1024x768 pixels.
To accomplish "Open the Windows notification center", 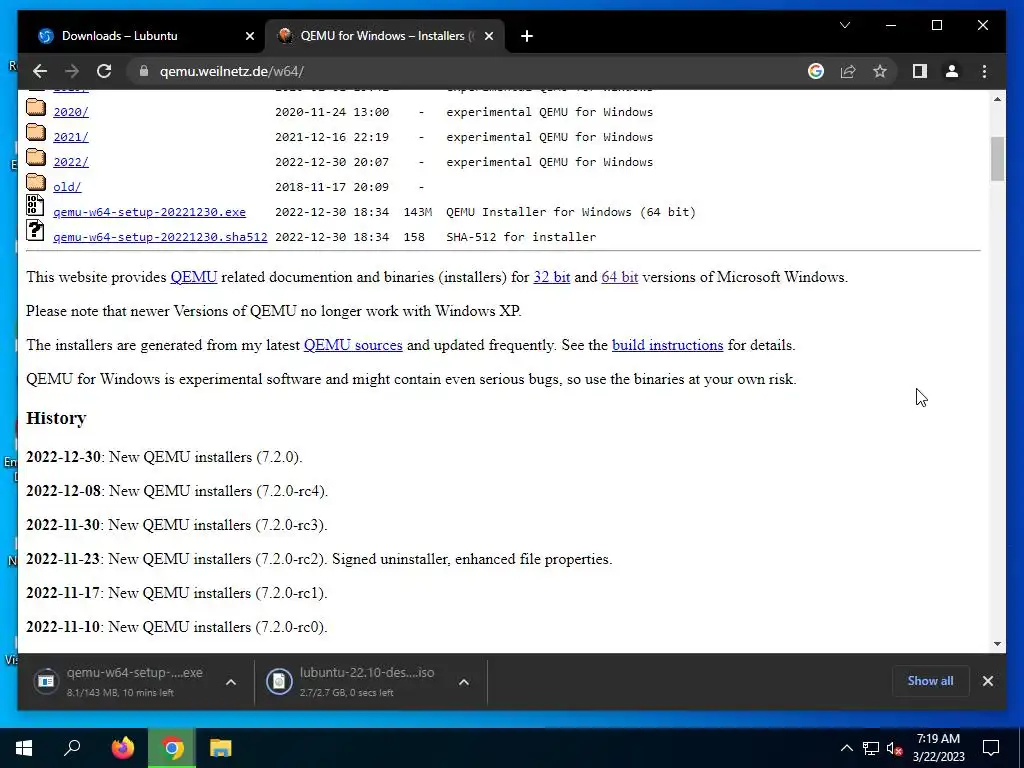I will click(x=991, y=748).
